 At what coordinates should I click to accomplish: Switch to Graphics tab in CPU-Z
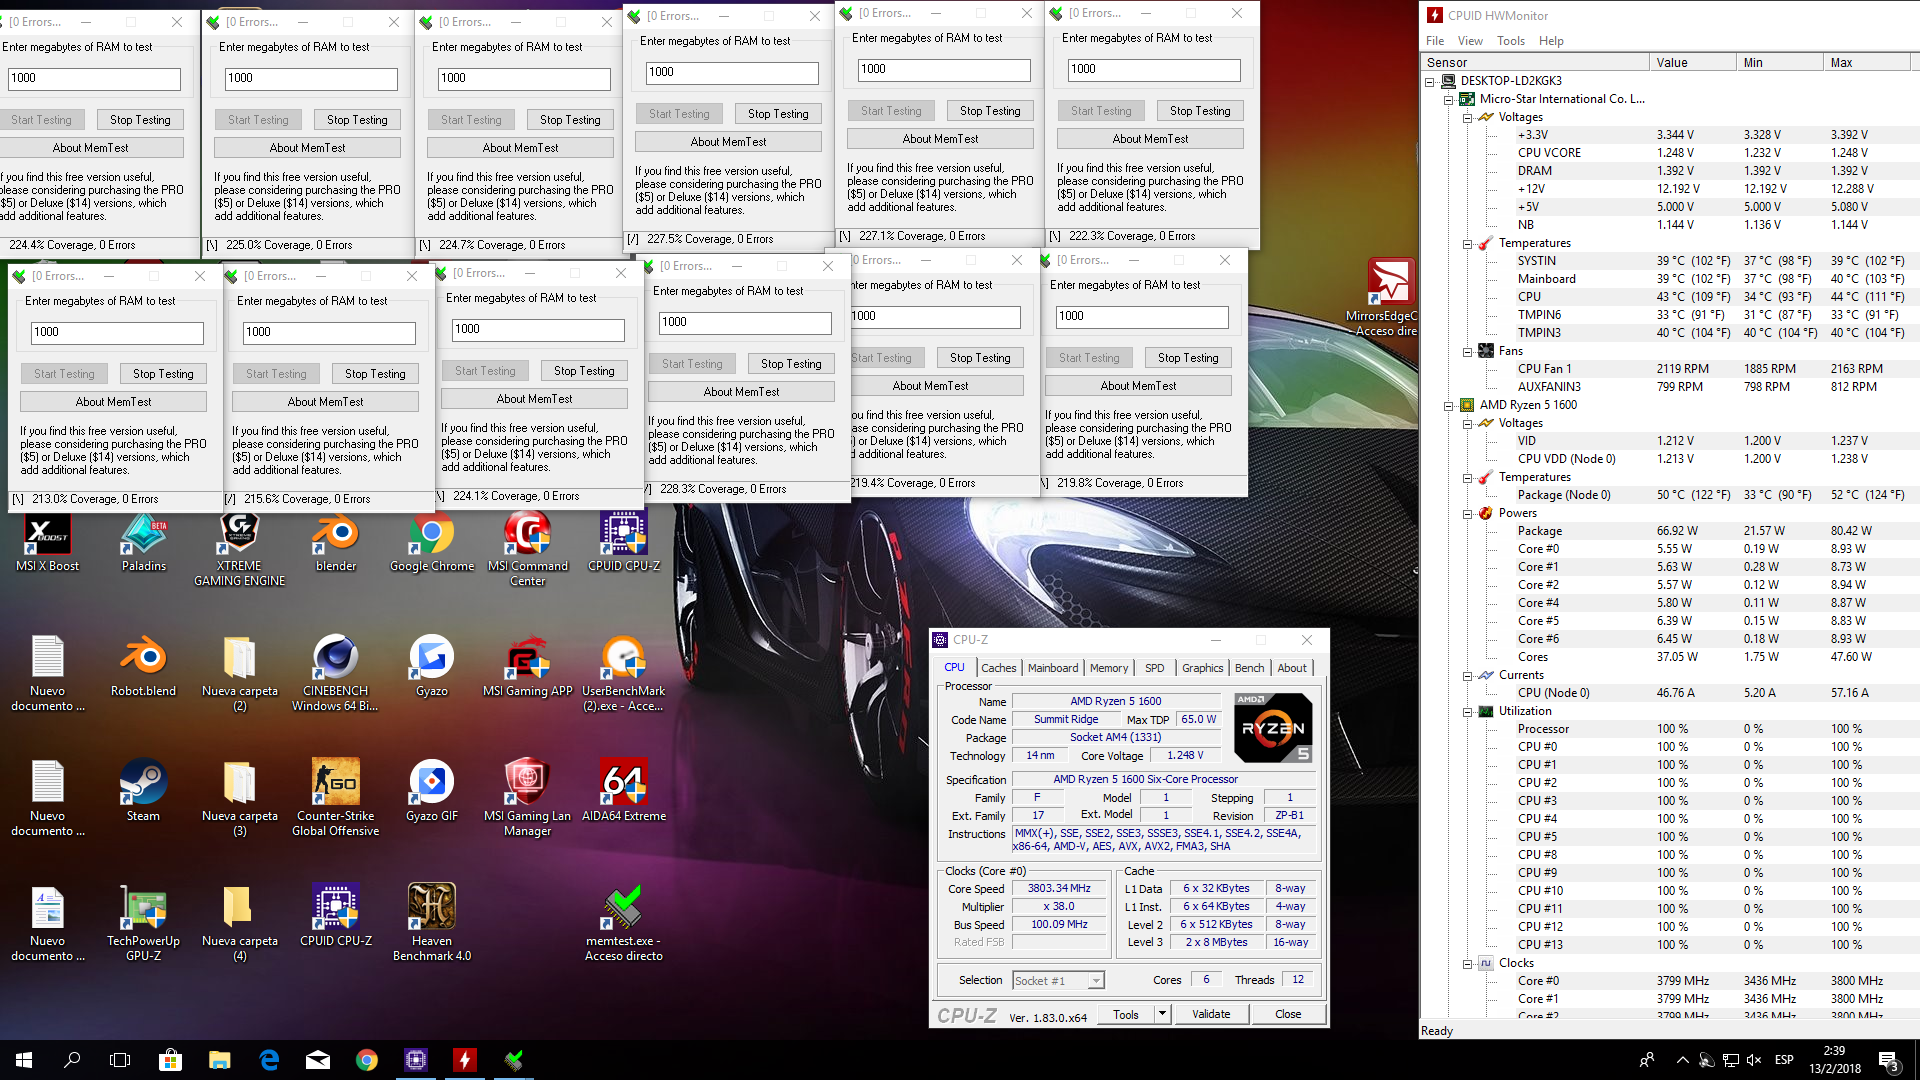(x=1202, y=668)
